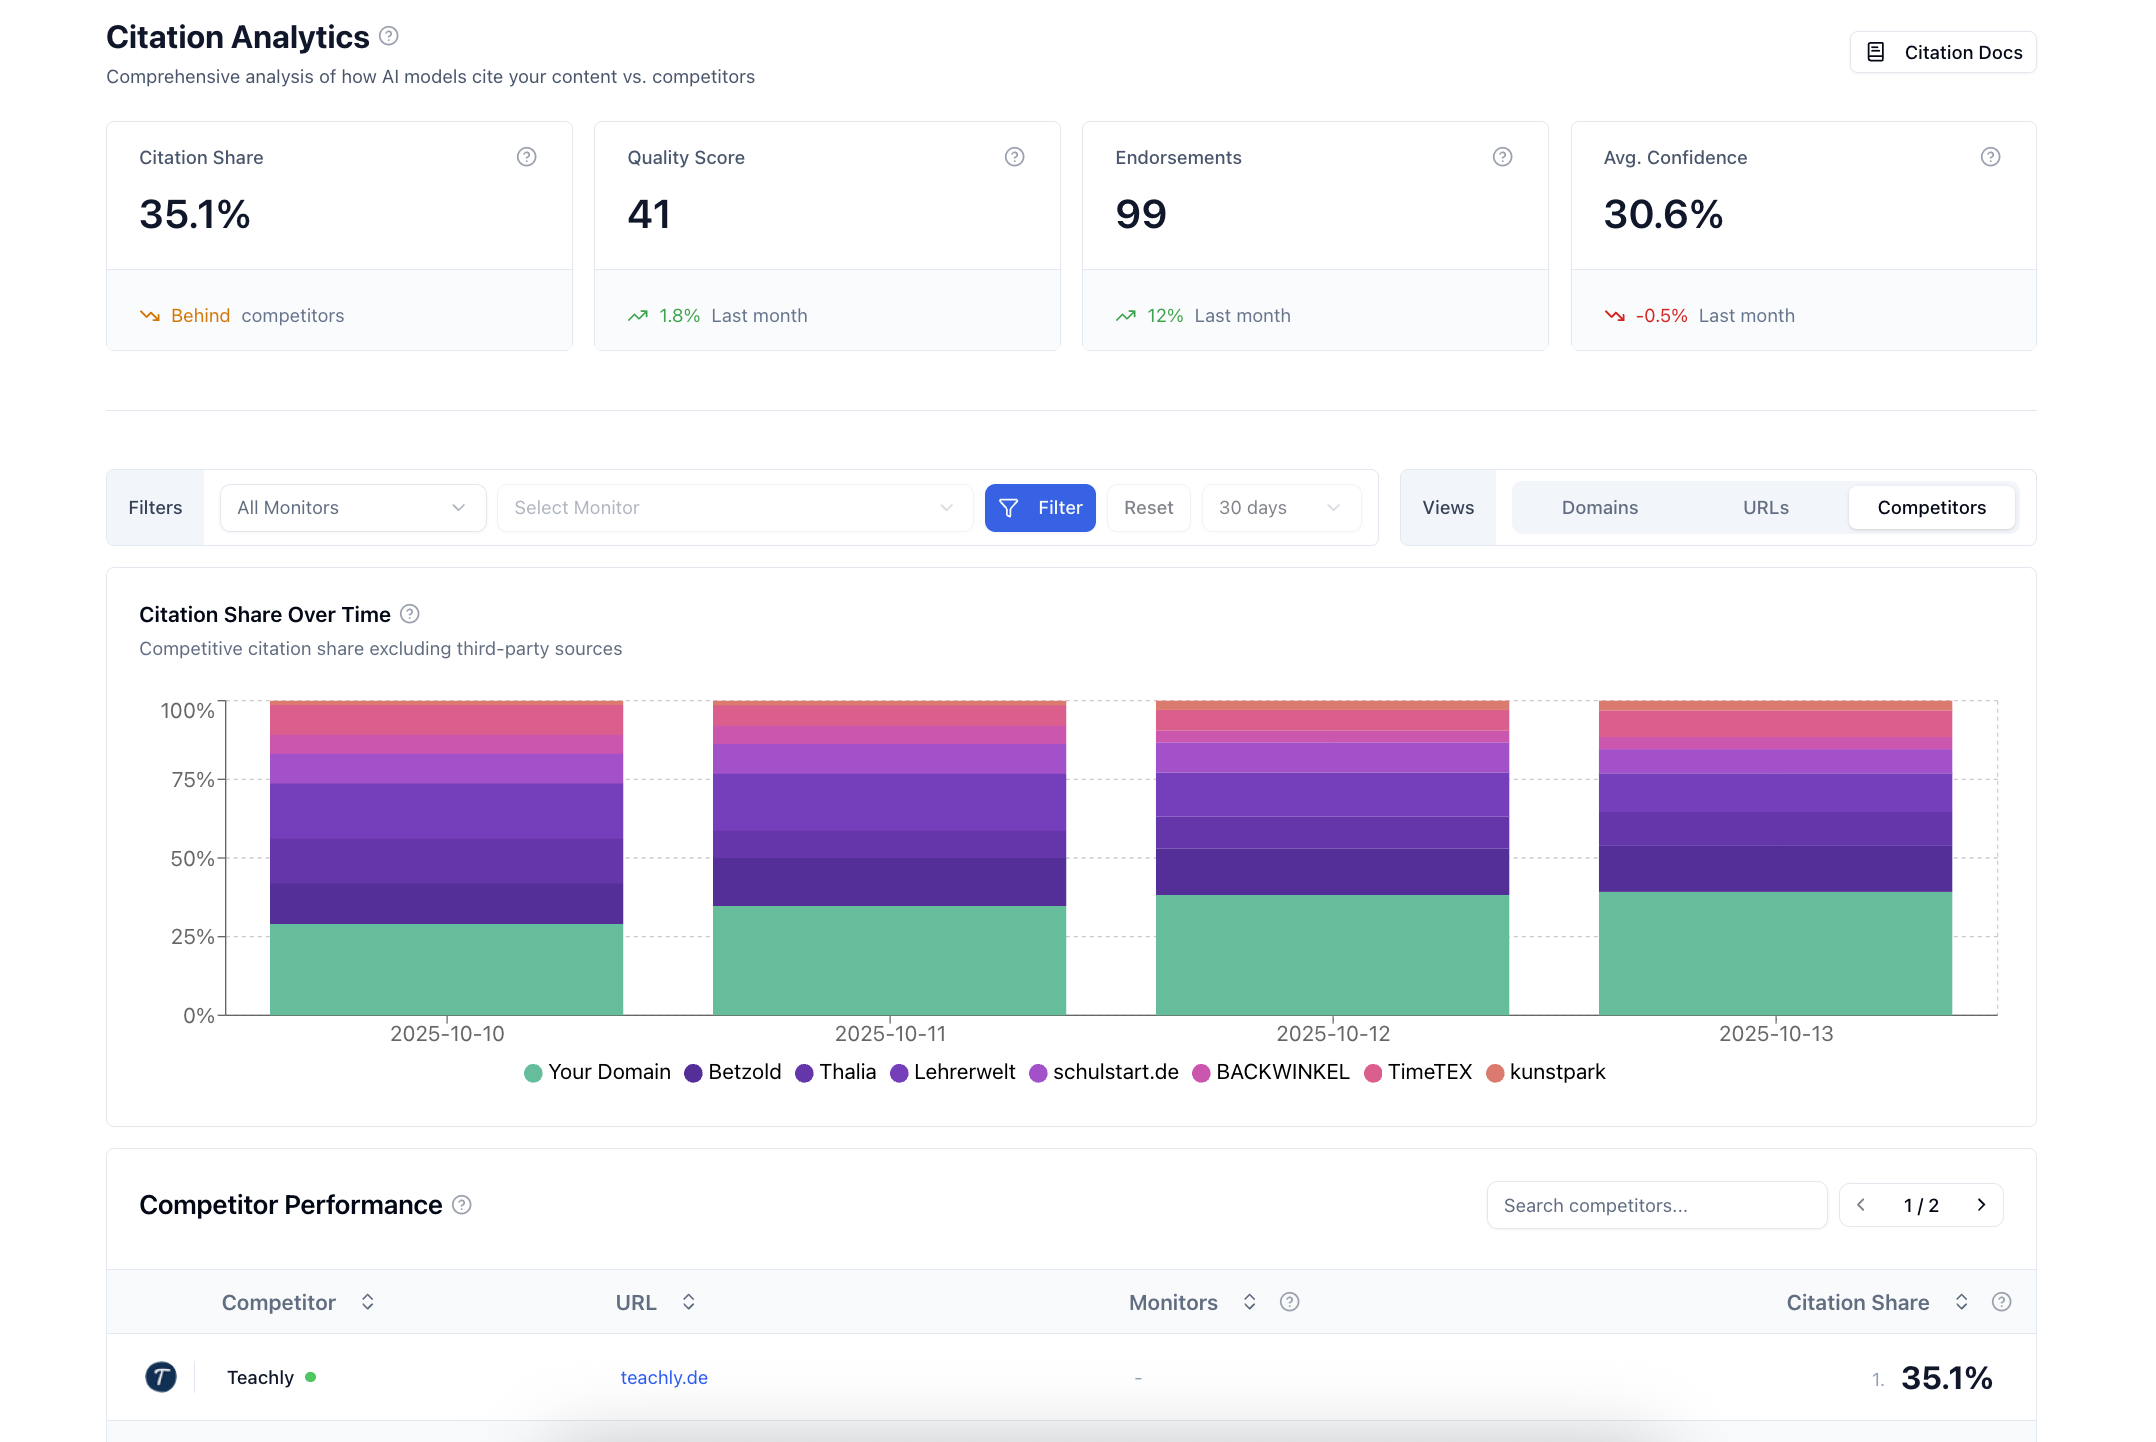The image size is (2156, 1442).
Task: Open the Select Monitor dropdown
Action: coord(733,507)
